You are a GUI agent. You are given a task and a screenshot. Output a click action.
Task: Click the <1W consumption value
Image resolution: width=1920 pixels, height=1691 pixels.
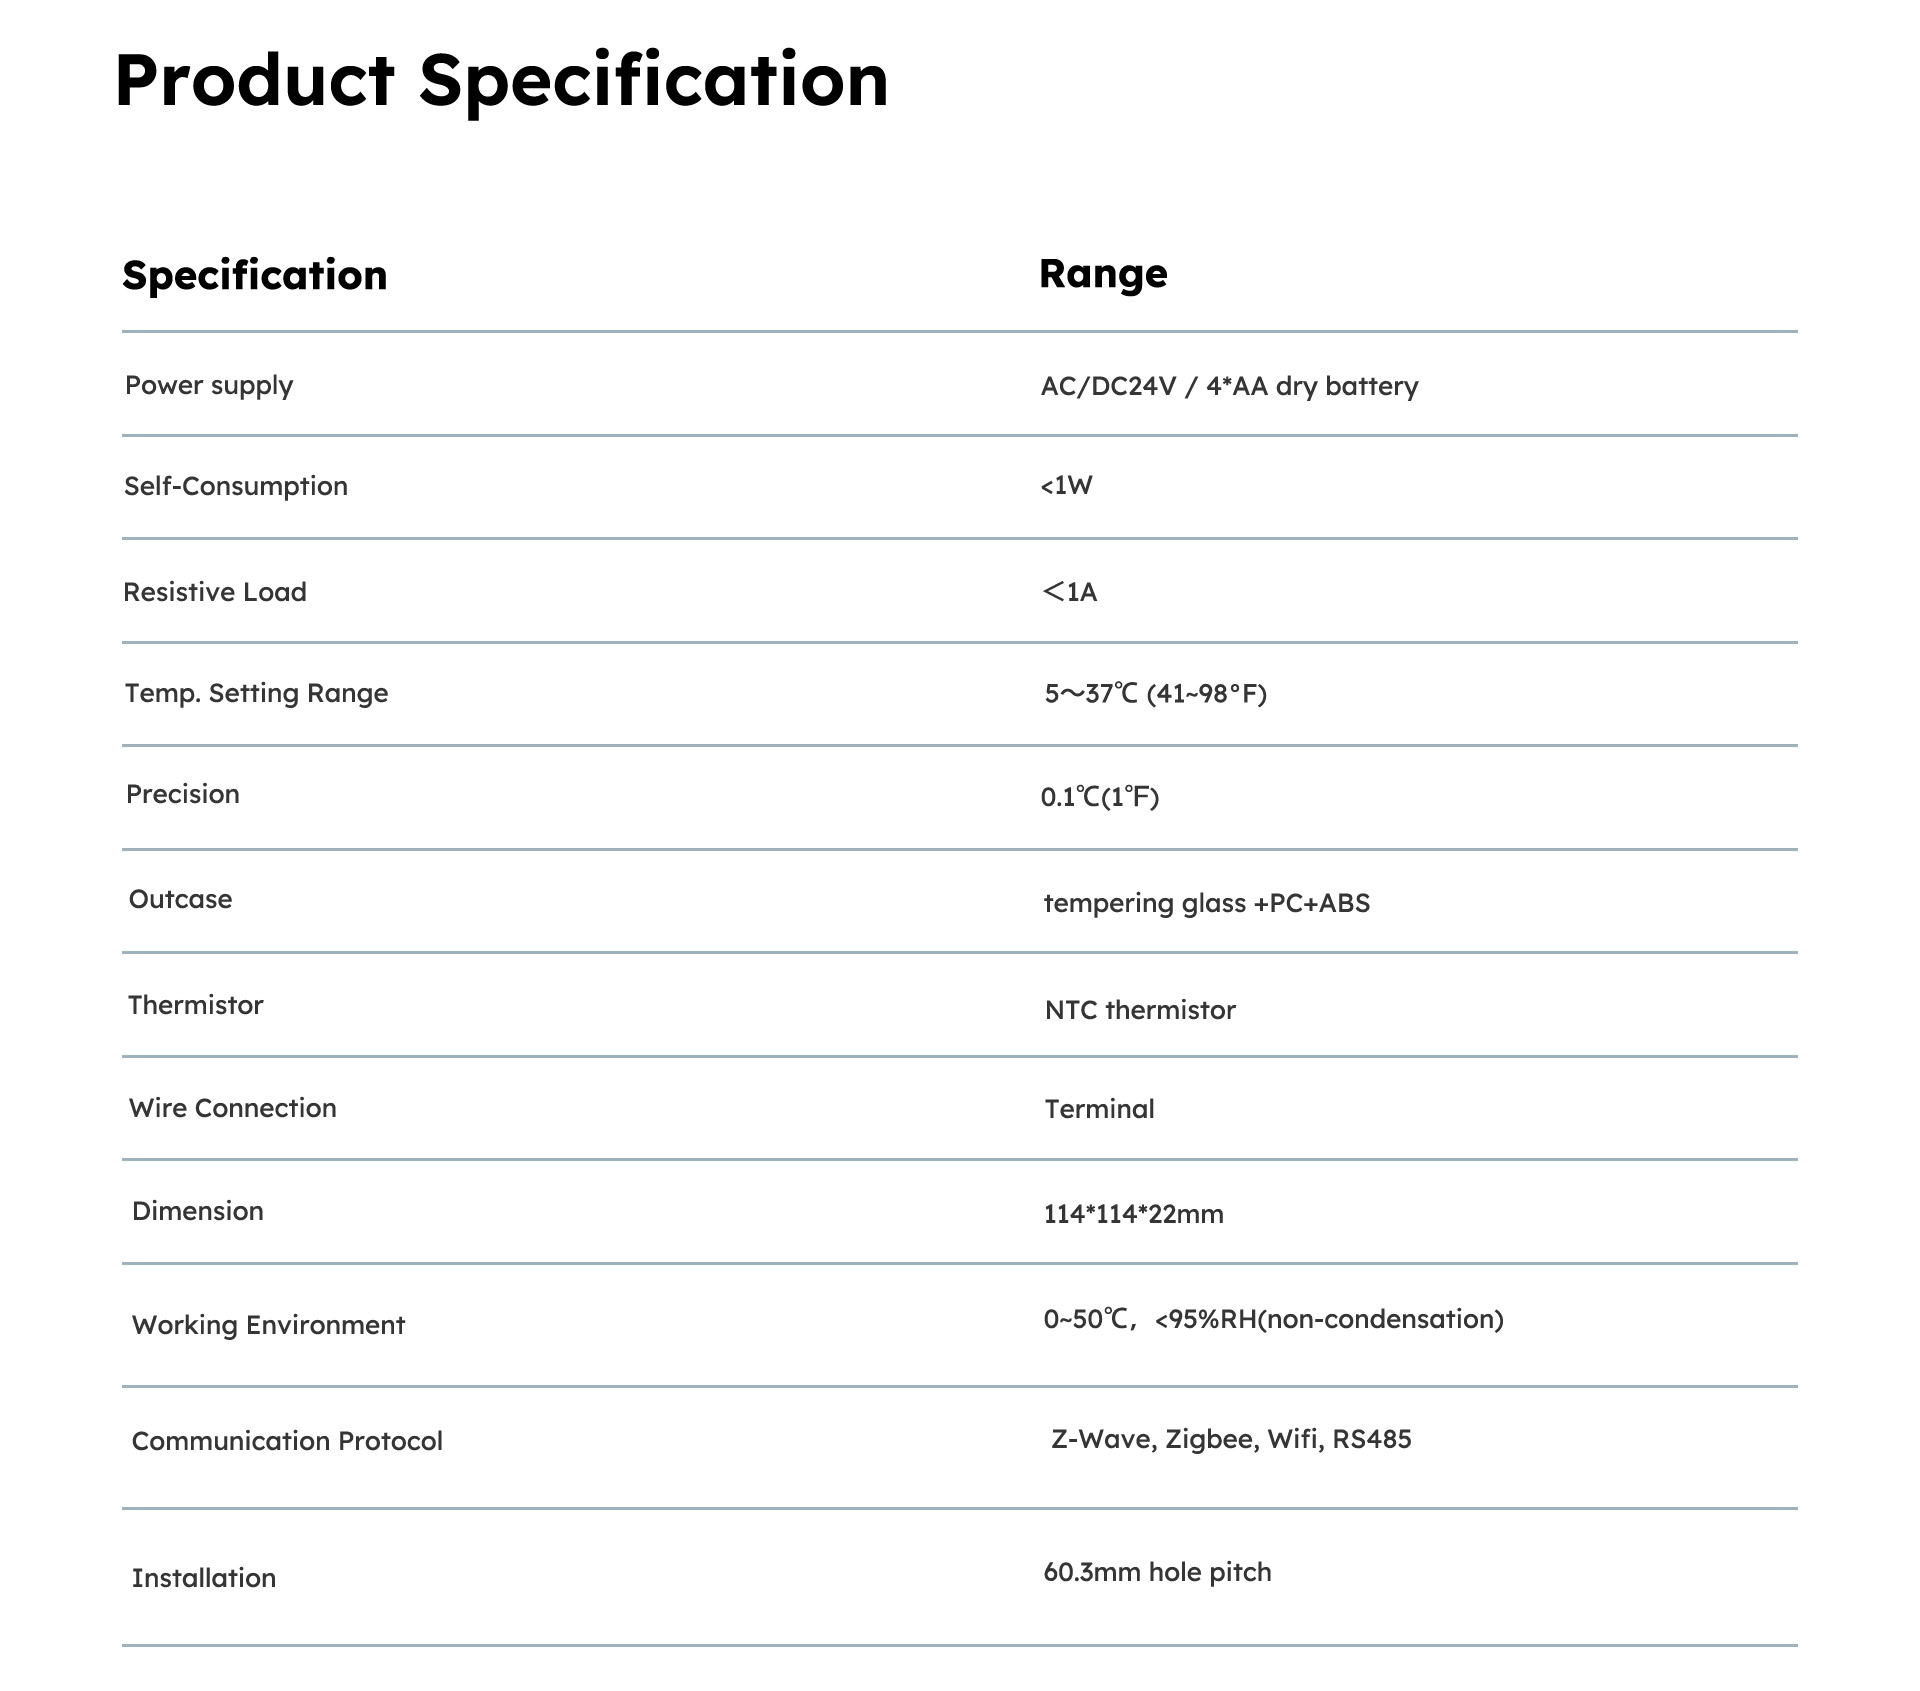pos(1066,486)
